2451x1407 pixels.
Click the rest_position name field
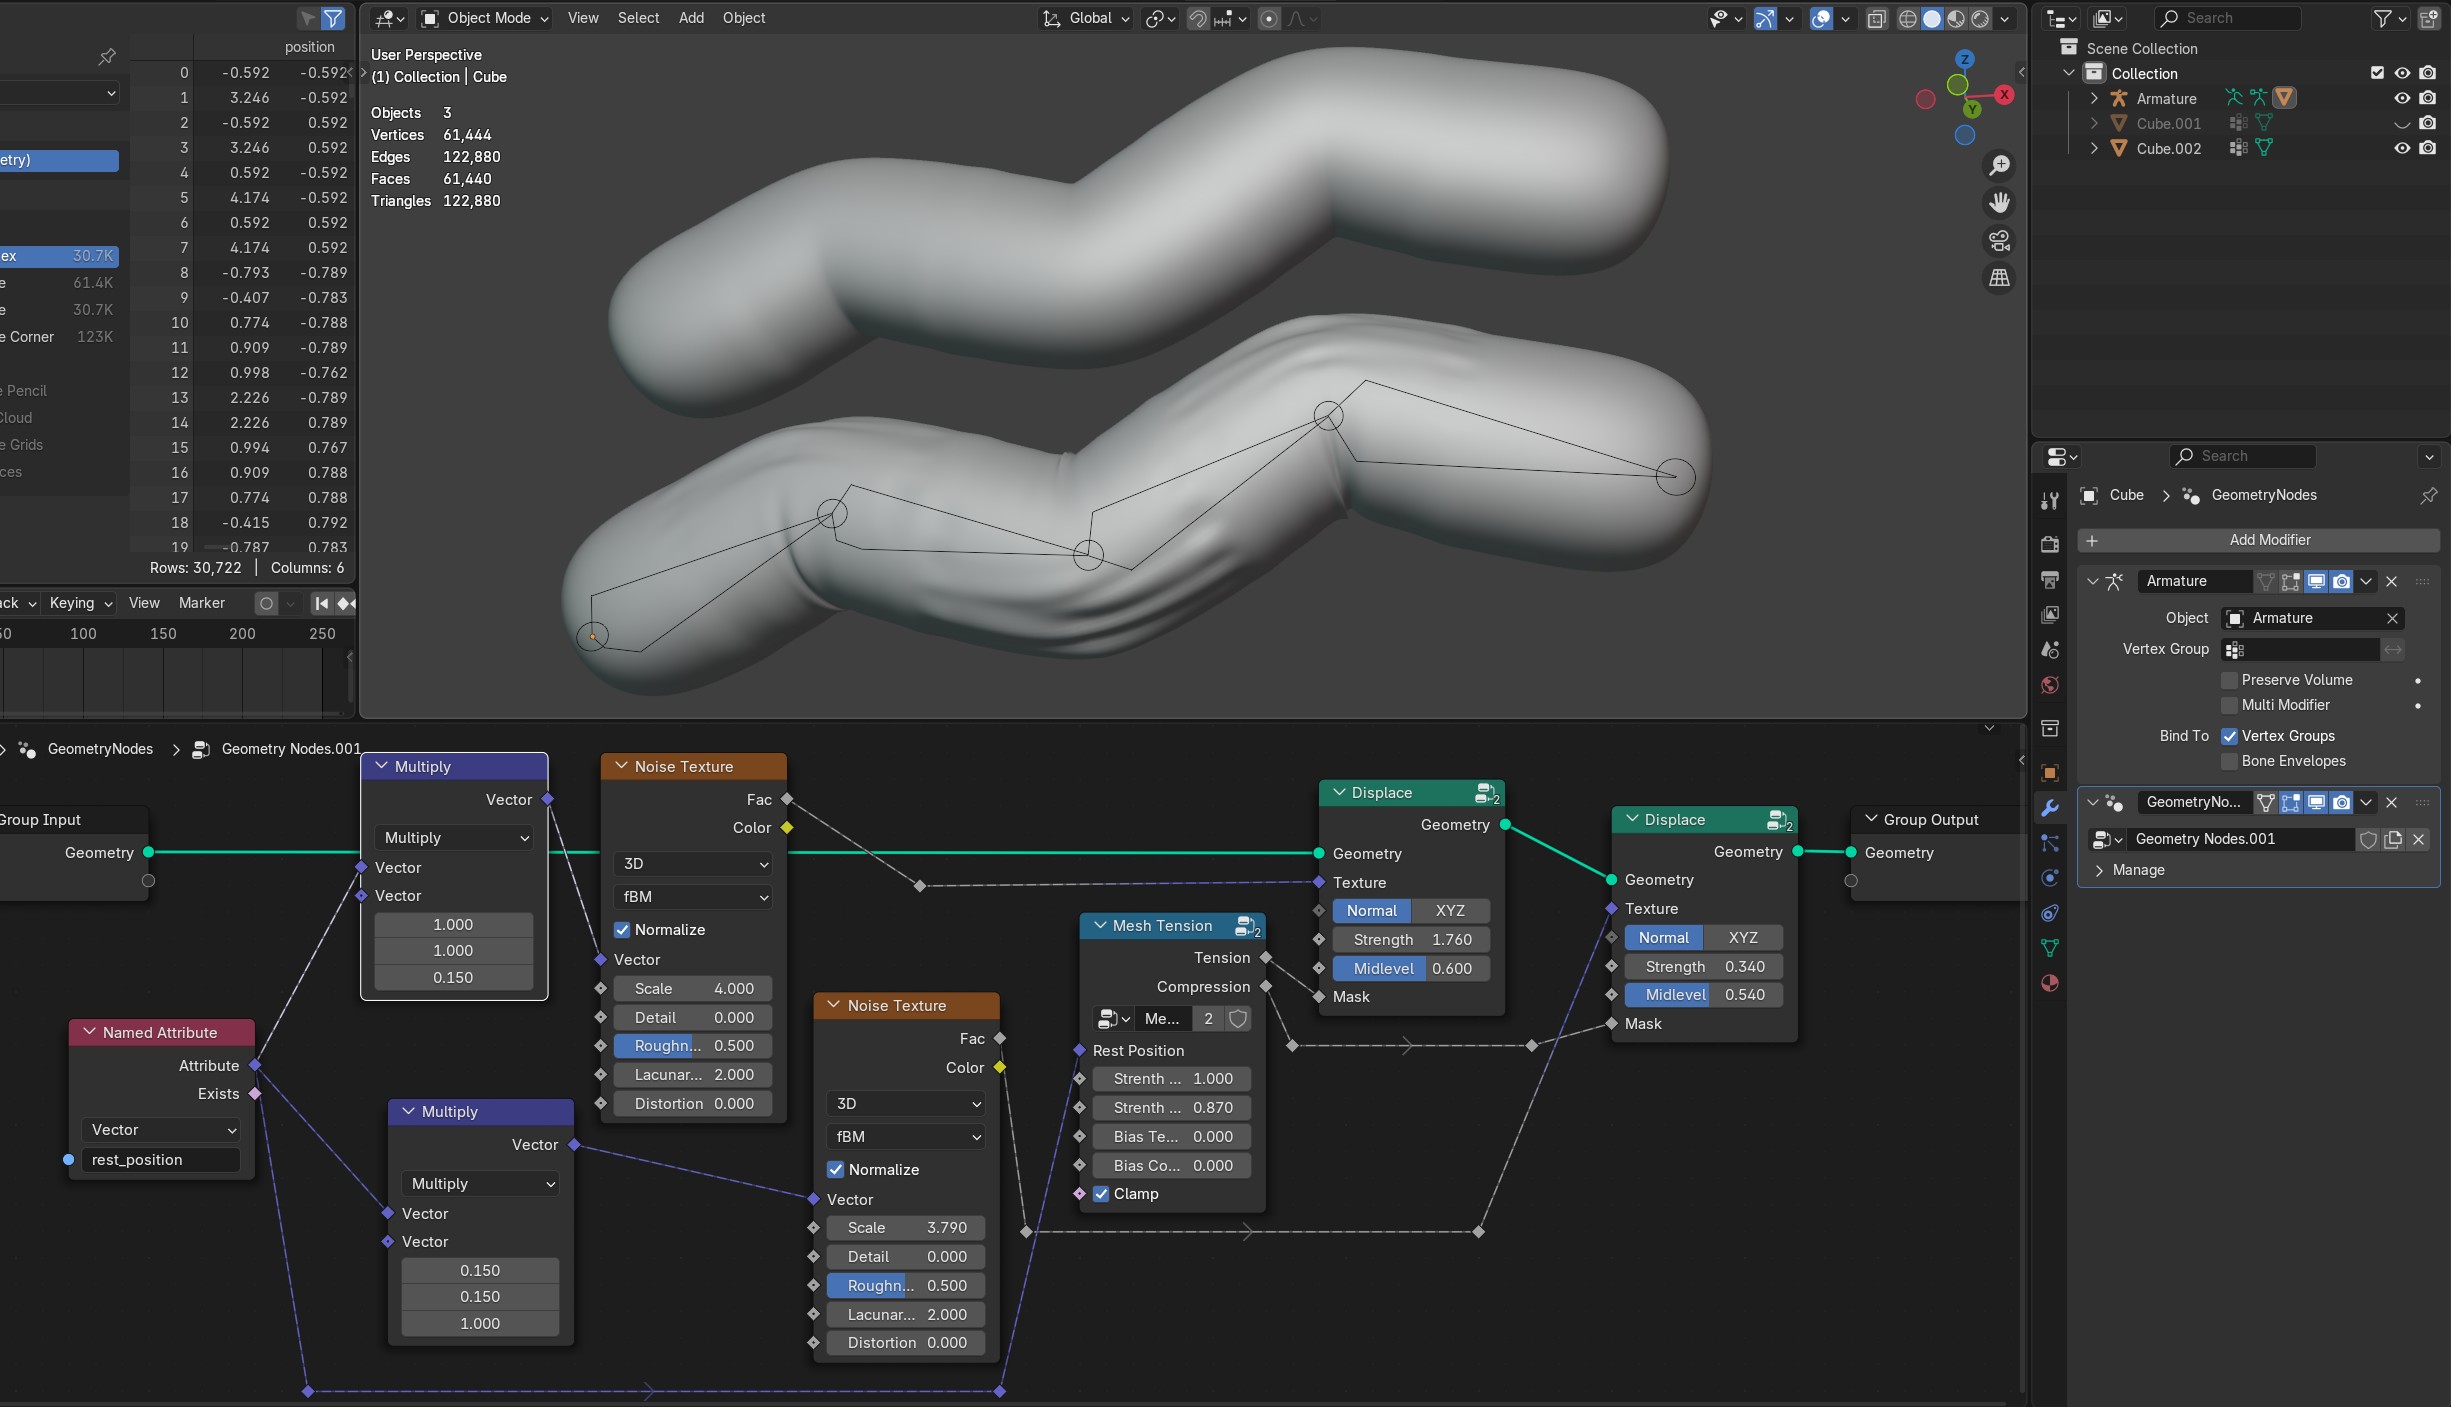161,1160
